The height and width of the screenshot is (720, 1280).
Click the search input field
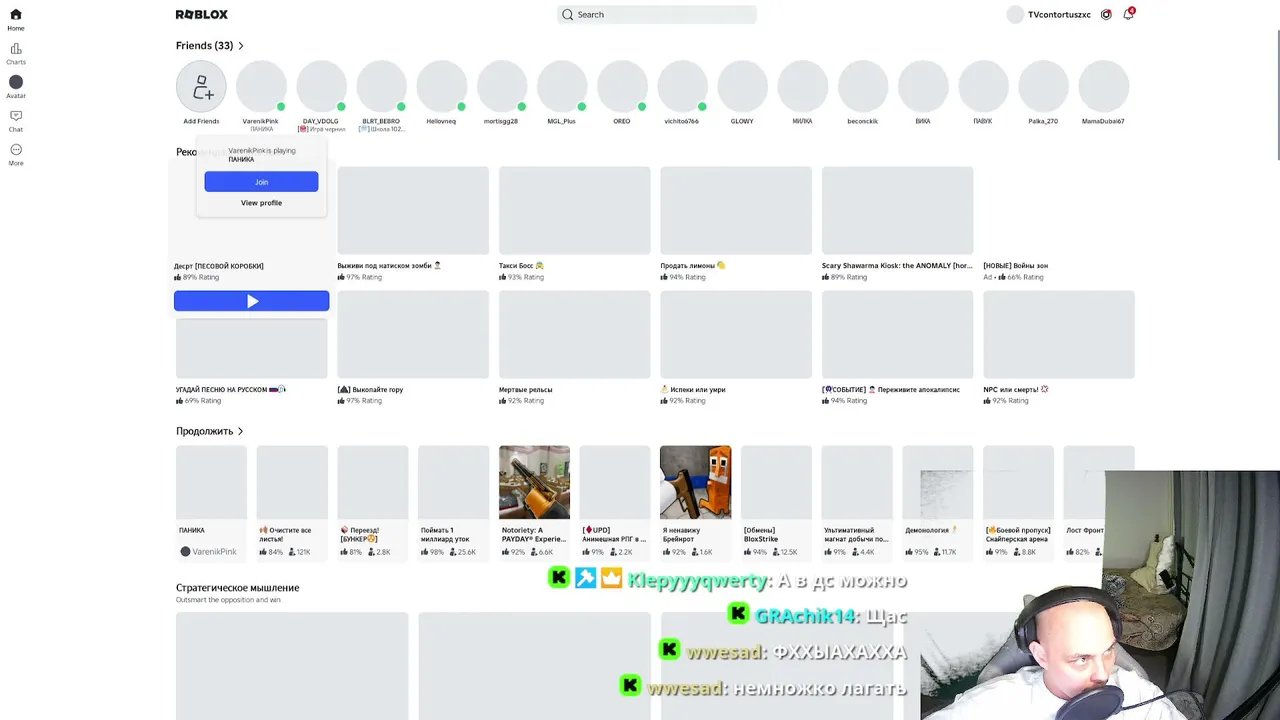tap(657, 15)
